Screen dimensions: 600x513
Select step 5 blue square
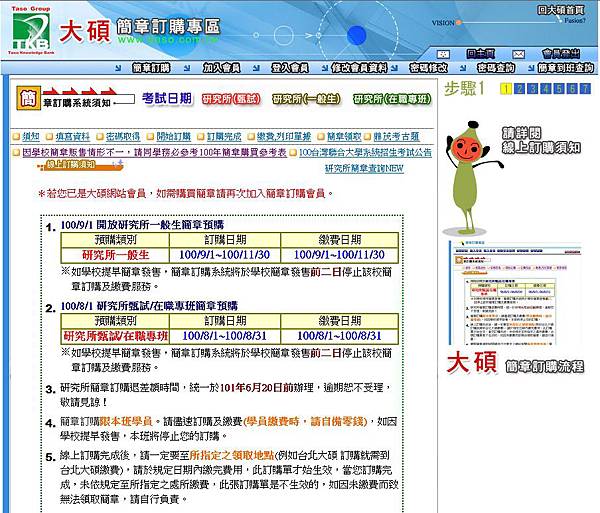point(559,89)
